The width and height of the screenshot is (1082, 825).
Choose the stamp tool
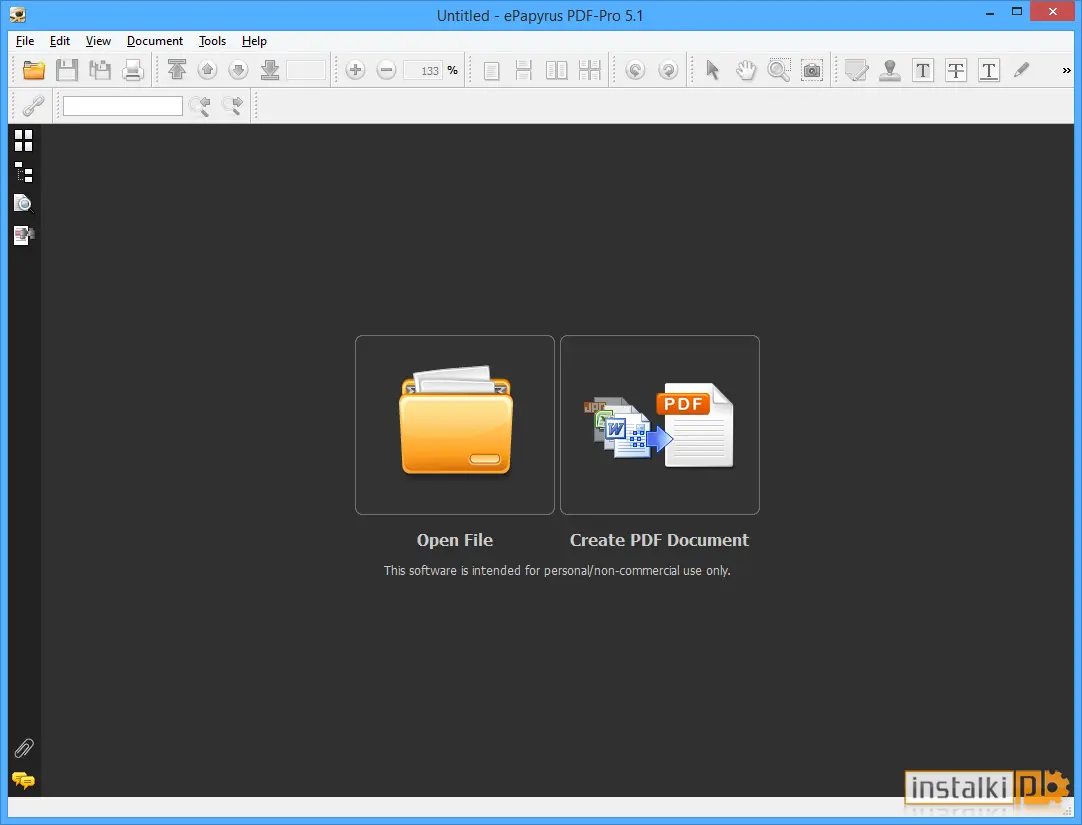tap(889, 70)
